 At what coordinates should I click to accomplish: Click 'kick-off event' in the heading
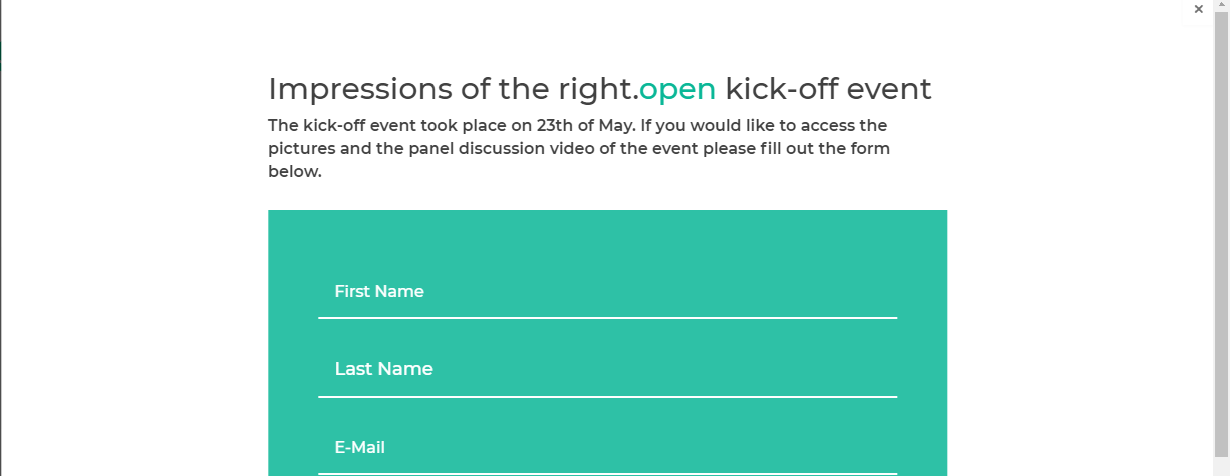[828, 89]
